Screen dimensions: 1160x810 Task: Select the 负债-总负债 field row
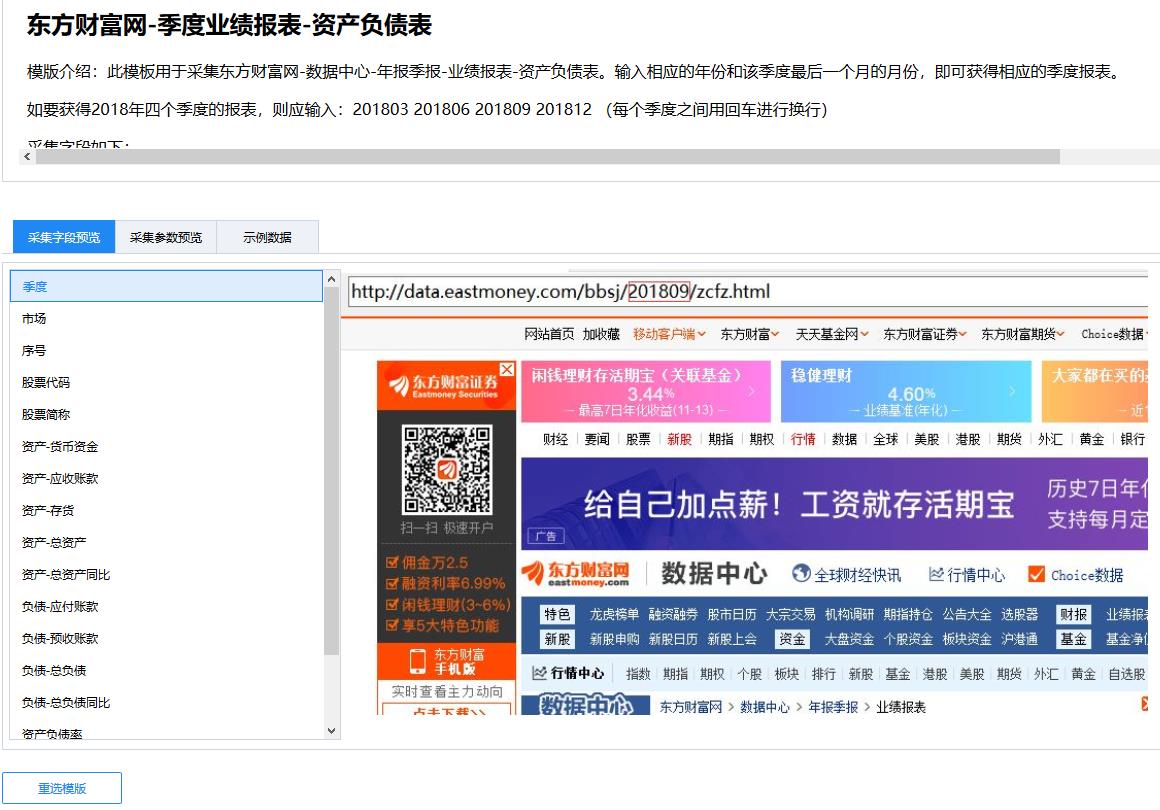click(166, 670)
